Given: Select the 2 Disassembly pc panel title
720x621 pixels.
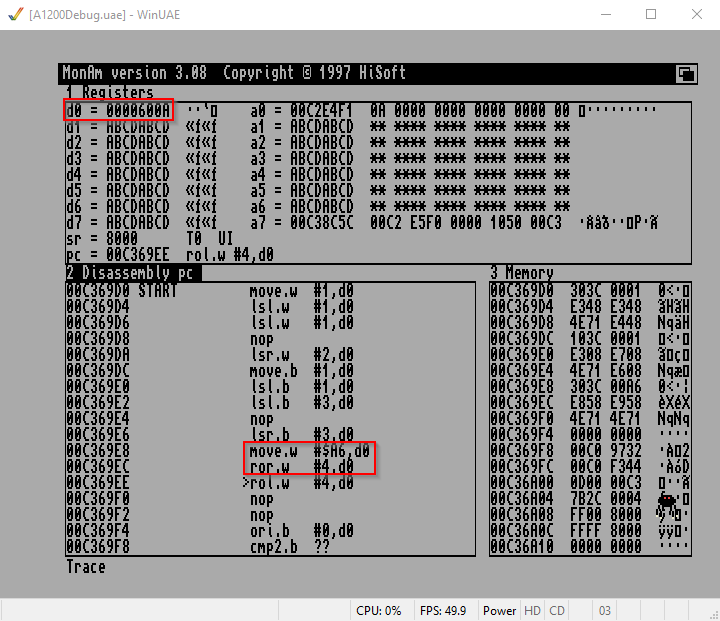Looking at the screenshot, I should [x=129, y=273].
